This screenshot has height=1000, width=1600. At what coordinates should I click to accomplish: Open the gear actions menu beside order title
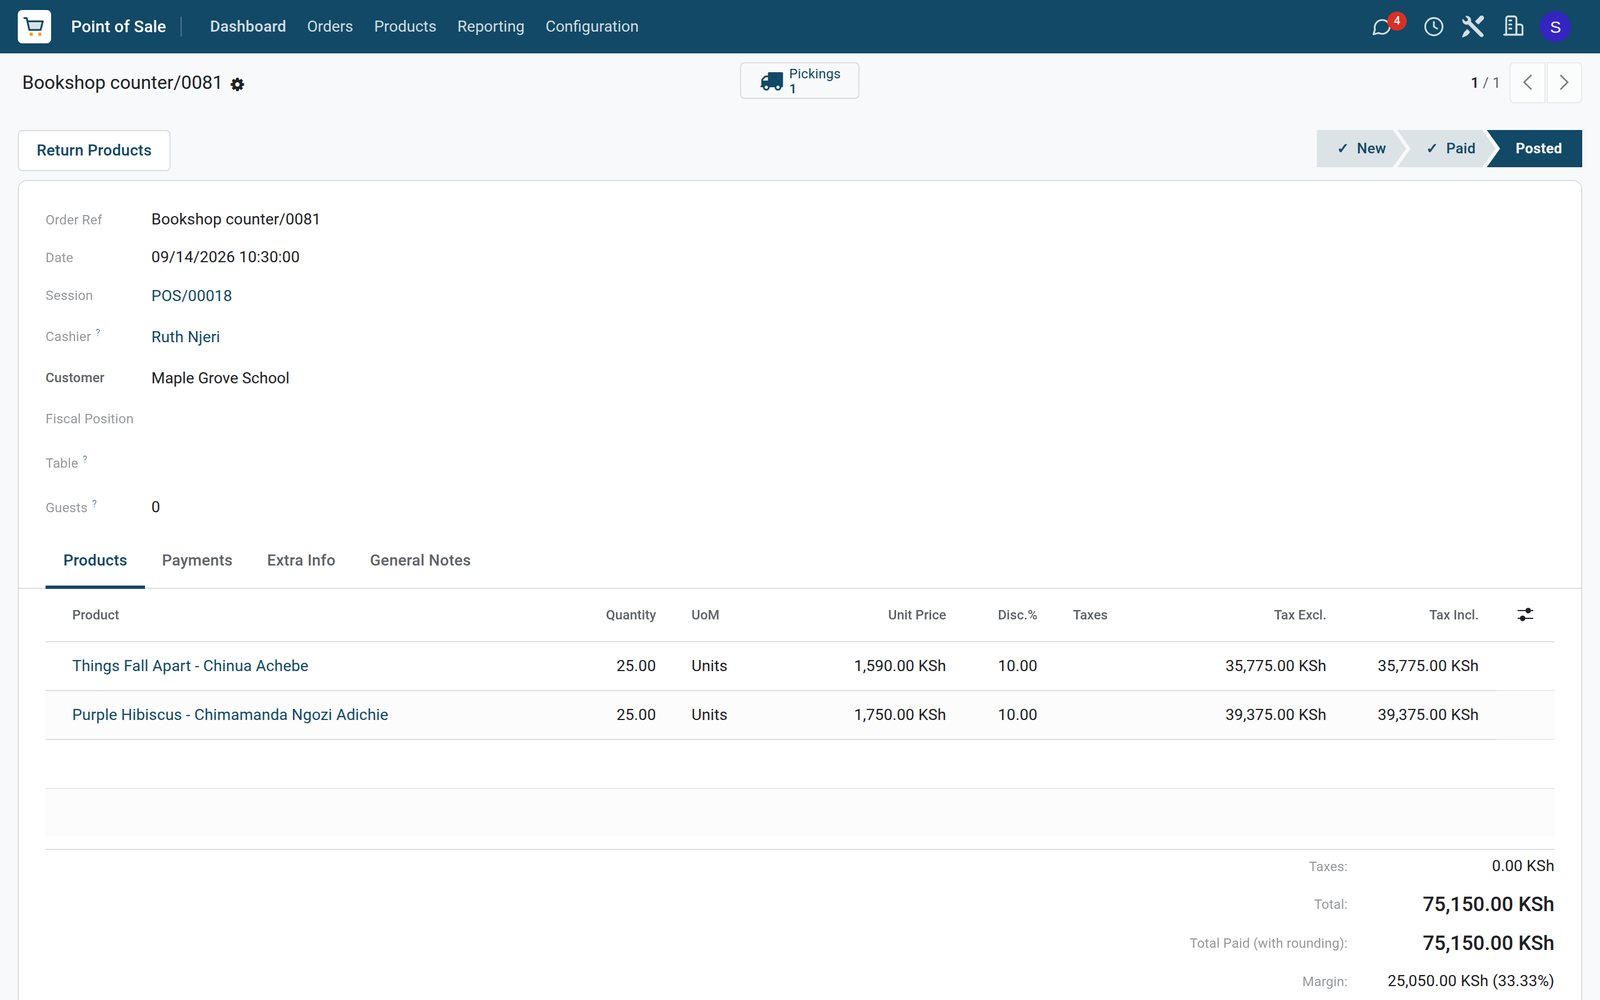click(x=237, y=84)
